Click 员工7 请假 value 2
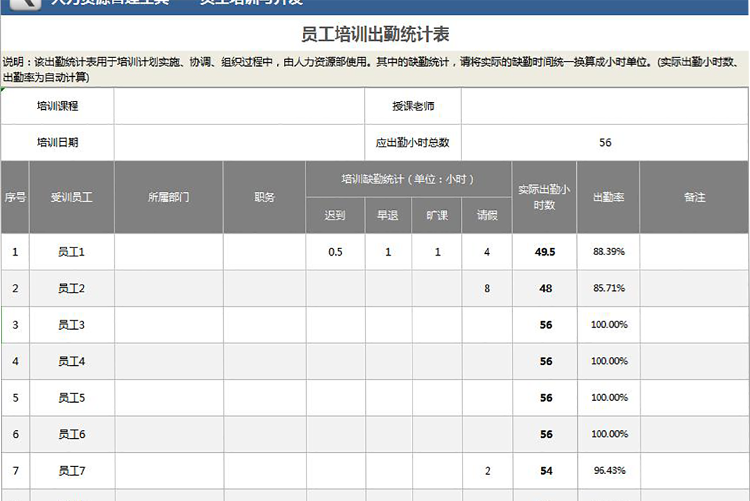Screen dimensions: 750x501 (487, 471)
